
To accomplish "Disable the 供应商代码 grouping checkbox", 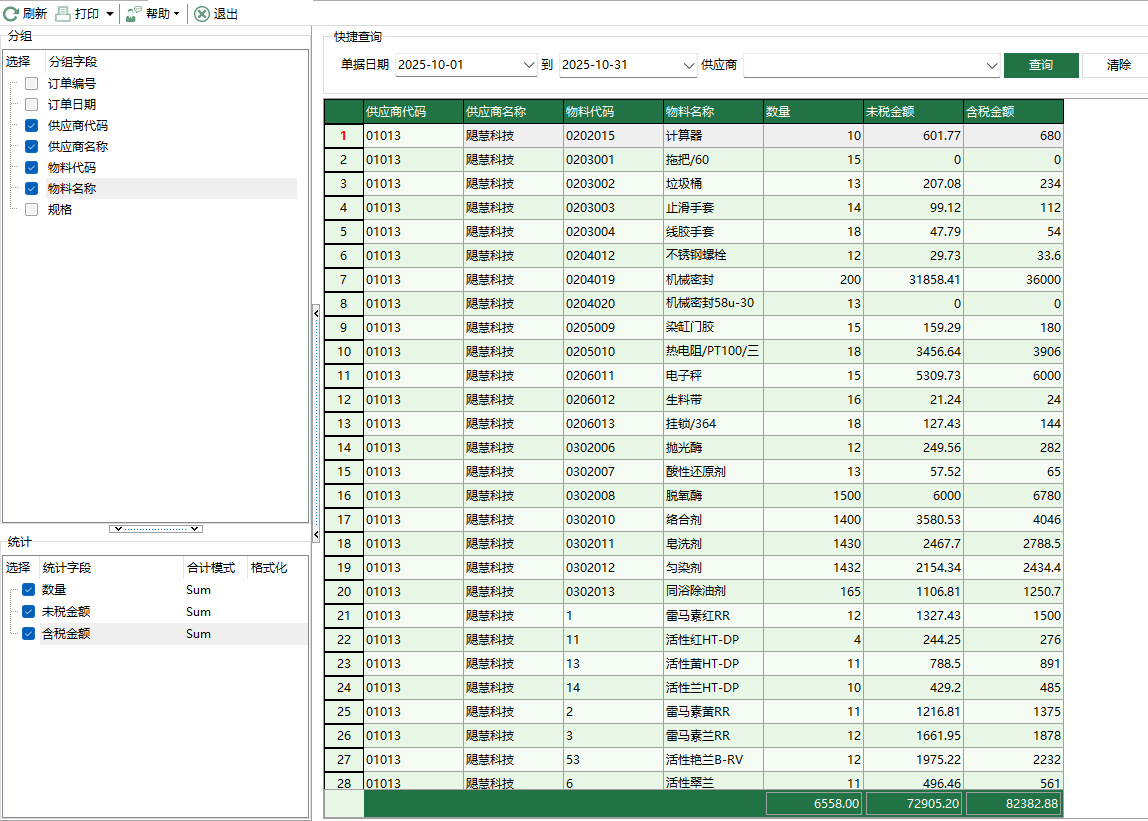I will pyautogui.click(x=32, y=126).
